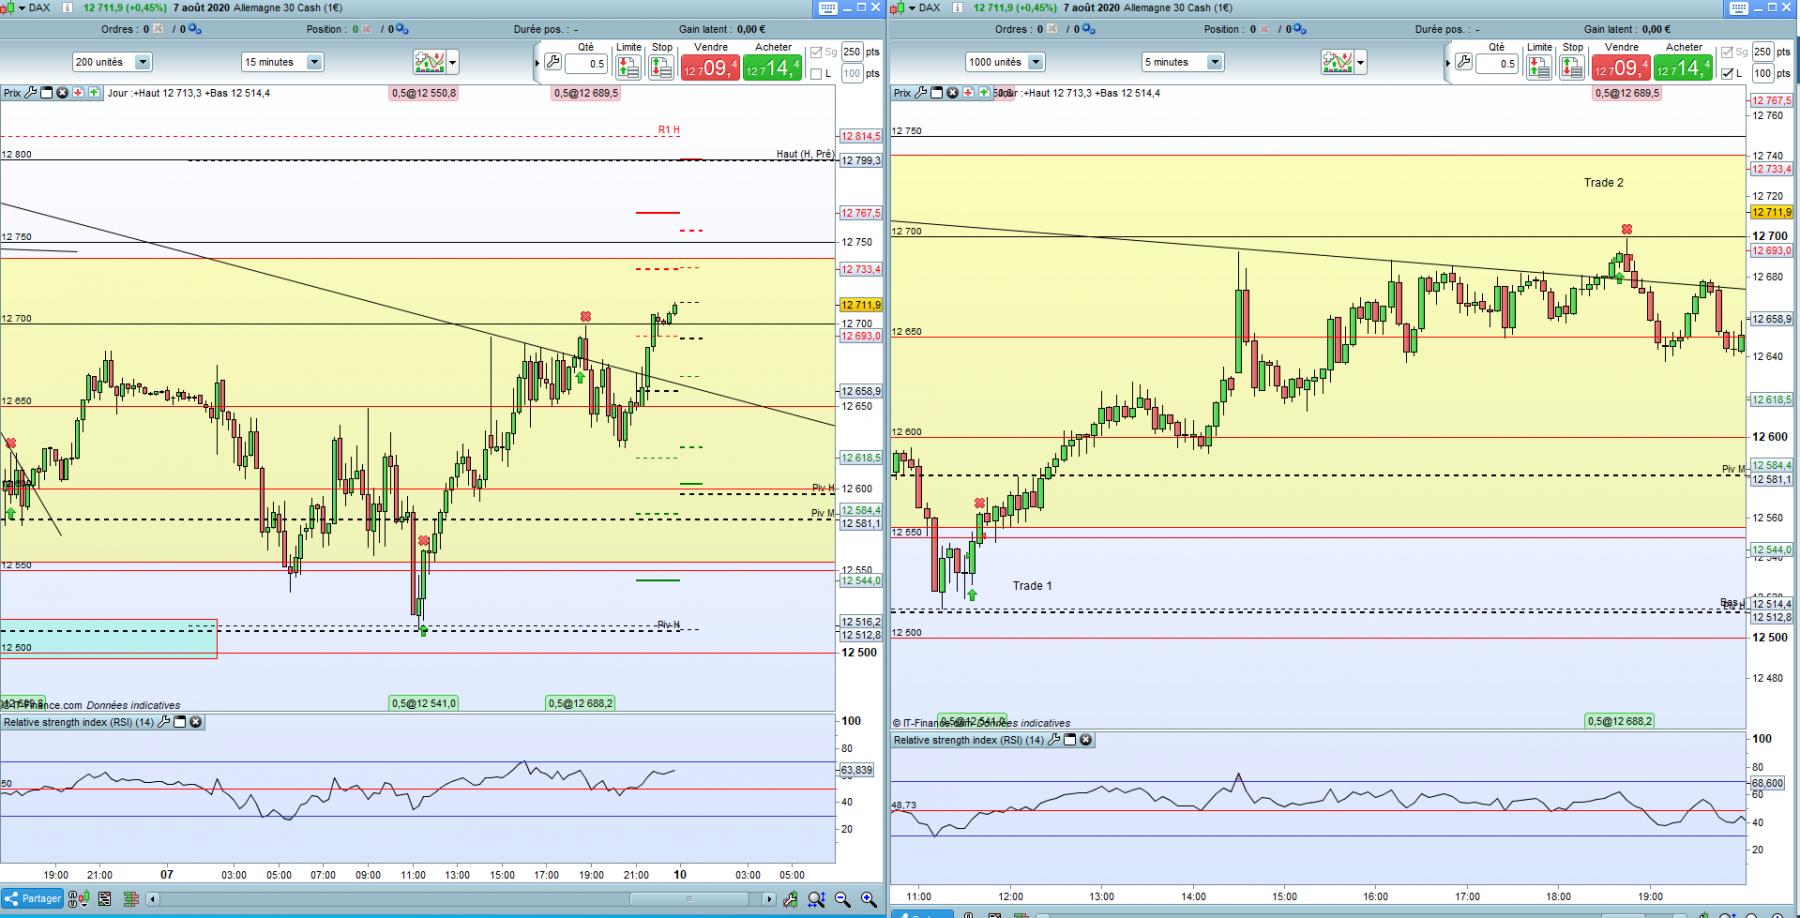This screenshot has height=918, width=1800.
Task: Open DAX instrument menu arrow in right window
Action: coord(911,8)
